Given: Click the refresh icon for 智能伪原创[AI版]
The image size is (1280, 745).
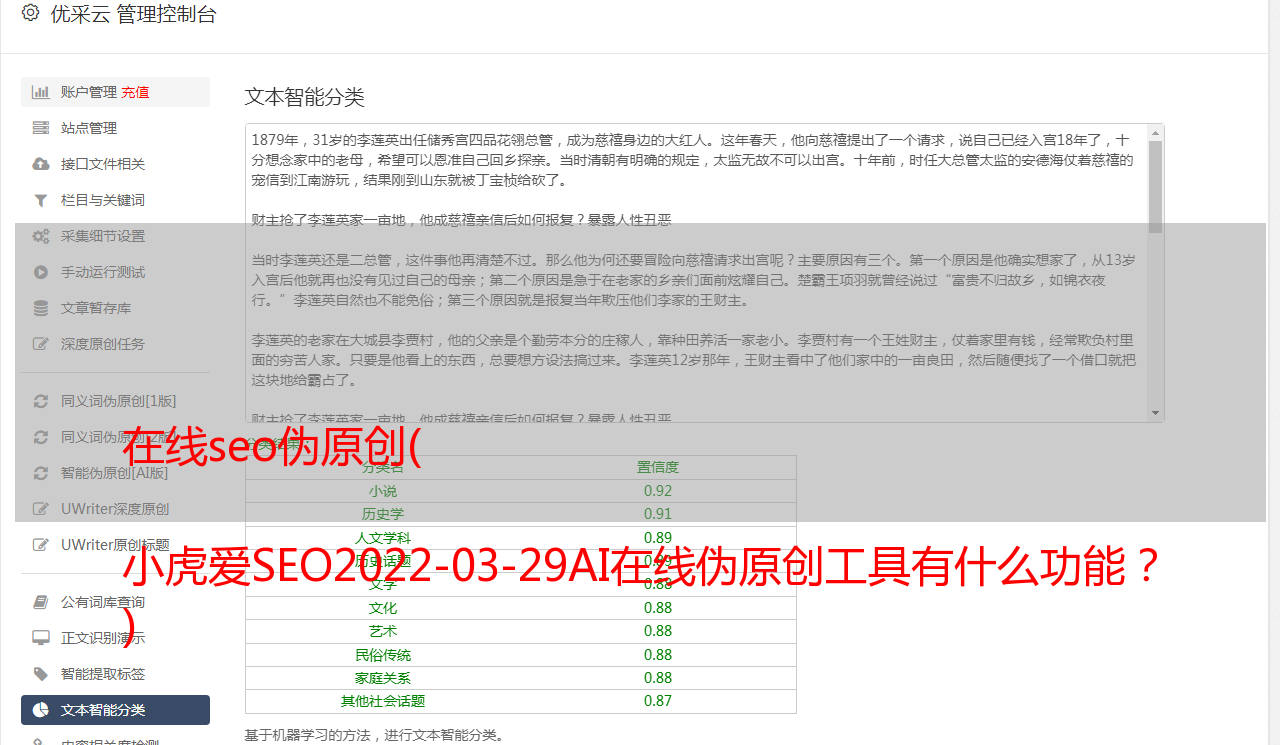Looking at the screenshot, I should (x=41, y=473).
